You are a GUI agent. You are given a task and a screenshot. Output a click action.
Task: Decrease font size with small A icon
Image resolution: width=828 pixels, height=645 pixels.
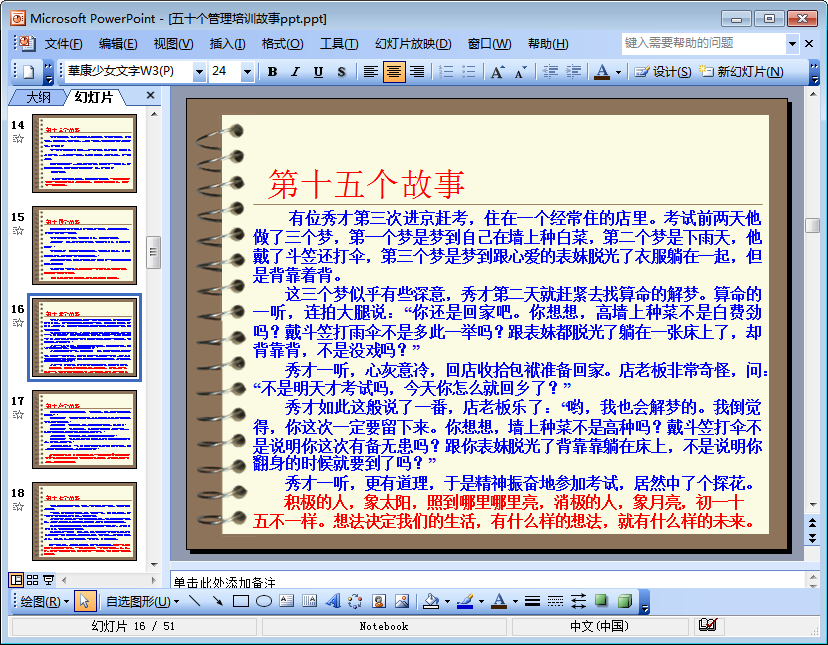pyautogui.click(x=521, y=72)
